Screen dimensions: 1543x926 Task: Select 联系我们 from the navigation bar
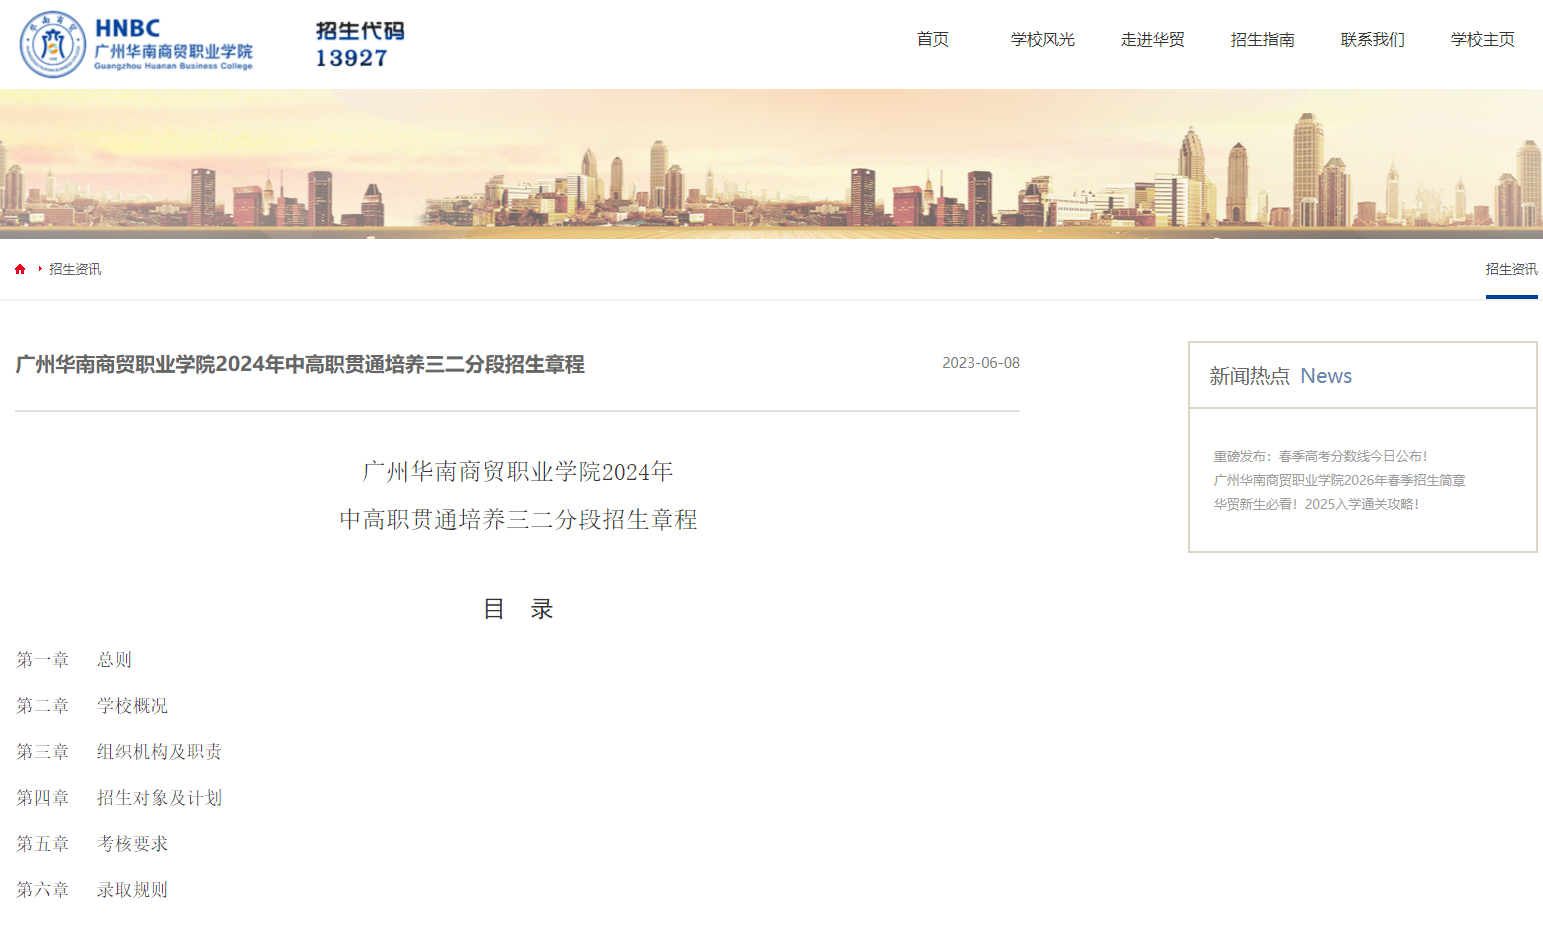tap(1372, 40)
